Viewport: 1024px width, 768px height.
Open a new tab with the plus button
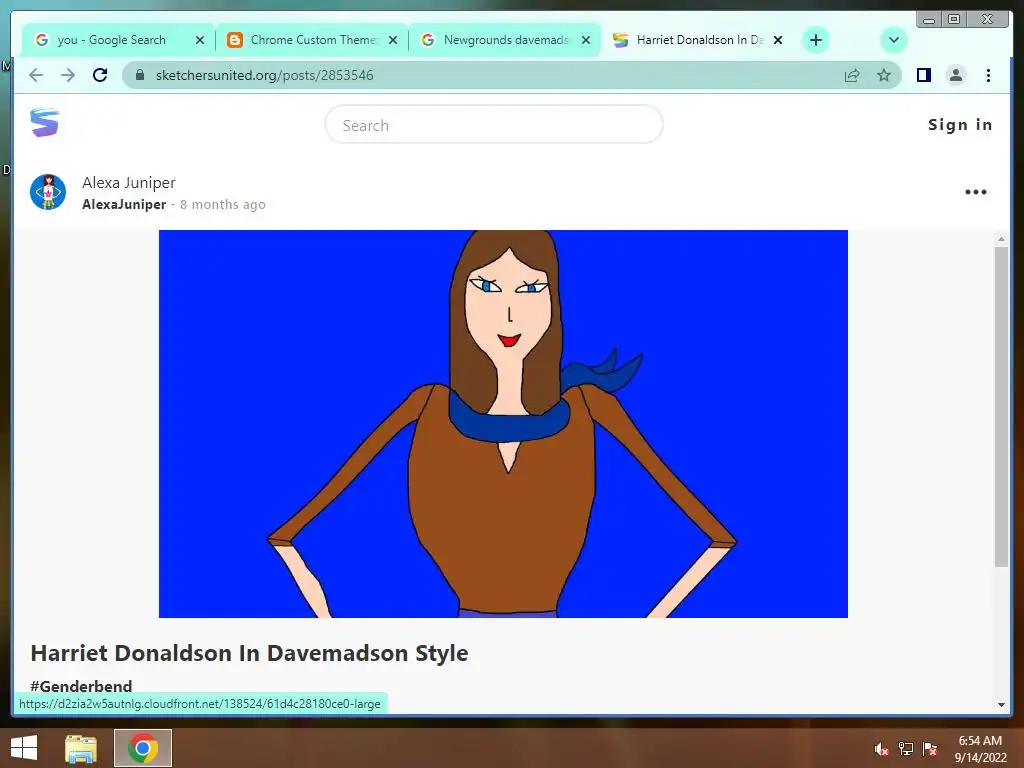coord(816,40)
